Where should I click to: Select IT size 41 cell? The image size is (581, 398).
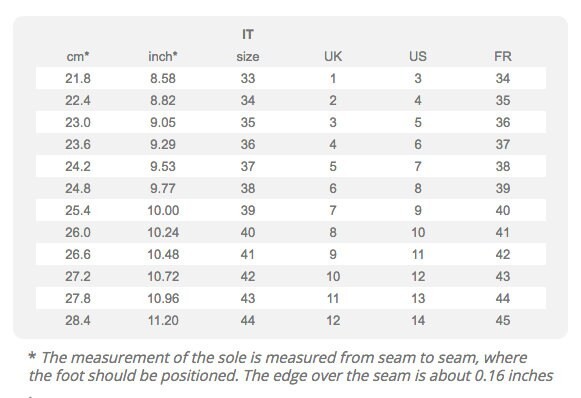click(x=248, y=255)
